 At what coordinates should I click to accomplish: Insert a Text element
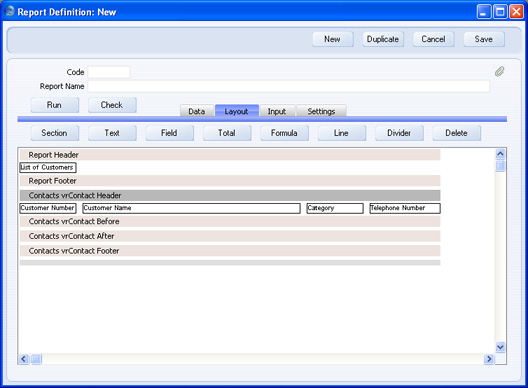(112, 133)
